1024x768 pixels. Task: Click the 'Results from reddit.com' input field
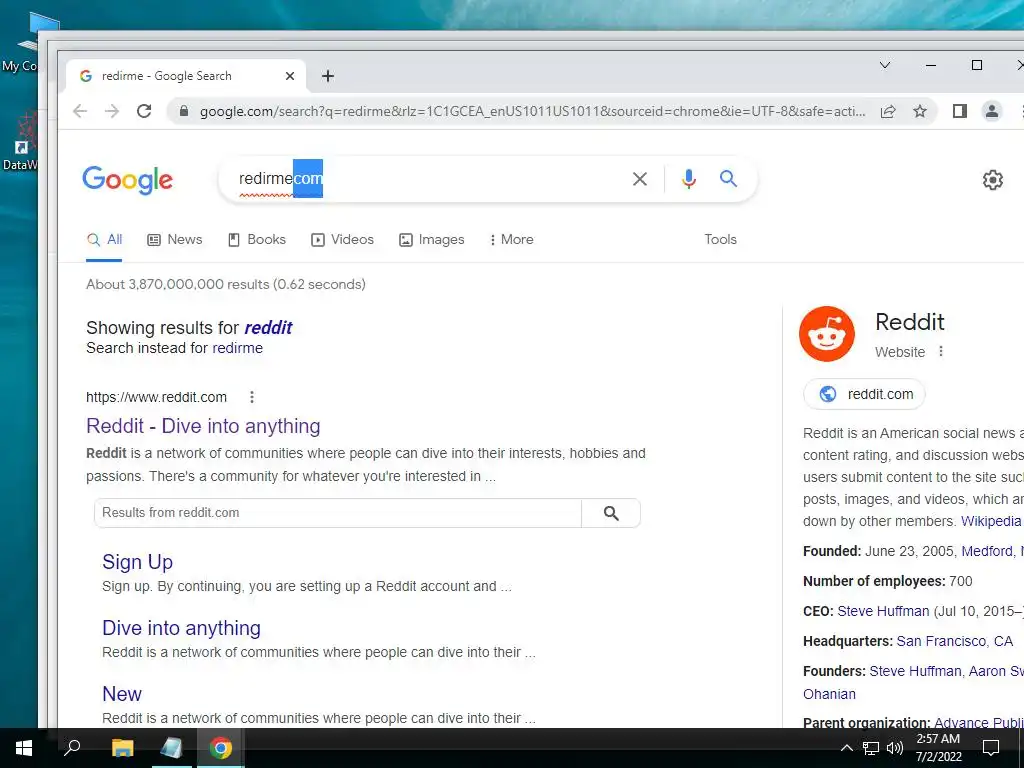point(338,513)
